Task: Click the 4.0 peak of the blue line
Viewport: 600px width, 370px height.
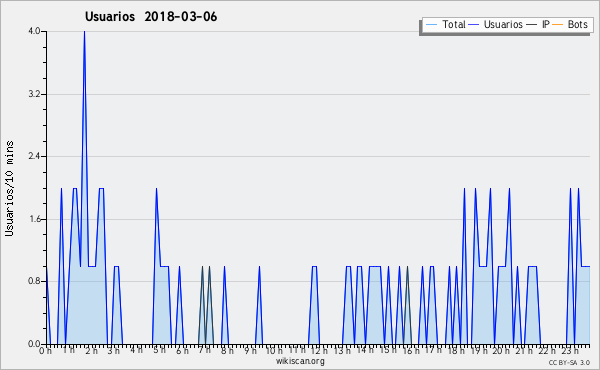Action: coord(84,32)
